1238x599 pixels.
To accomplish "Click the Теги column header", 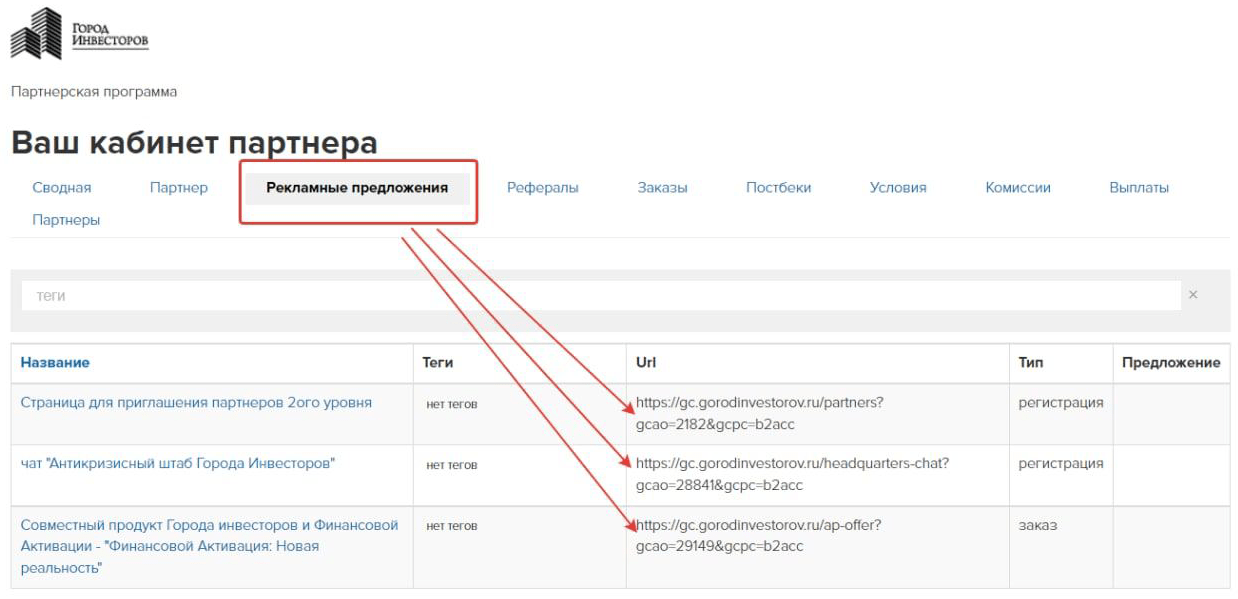I will tap(440, 363).
